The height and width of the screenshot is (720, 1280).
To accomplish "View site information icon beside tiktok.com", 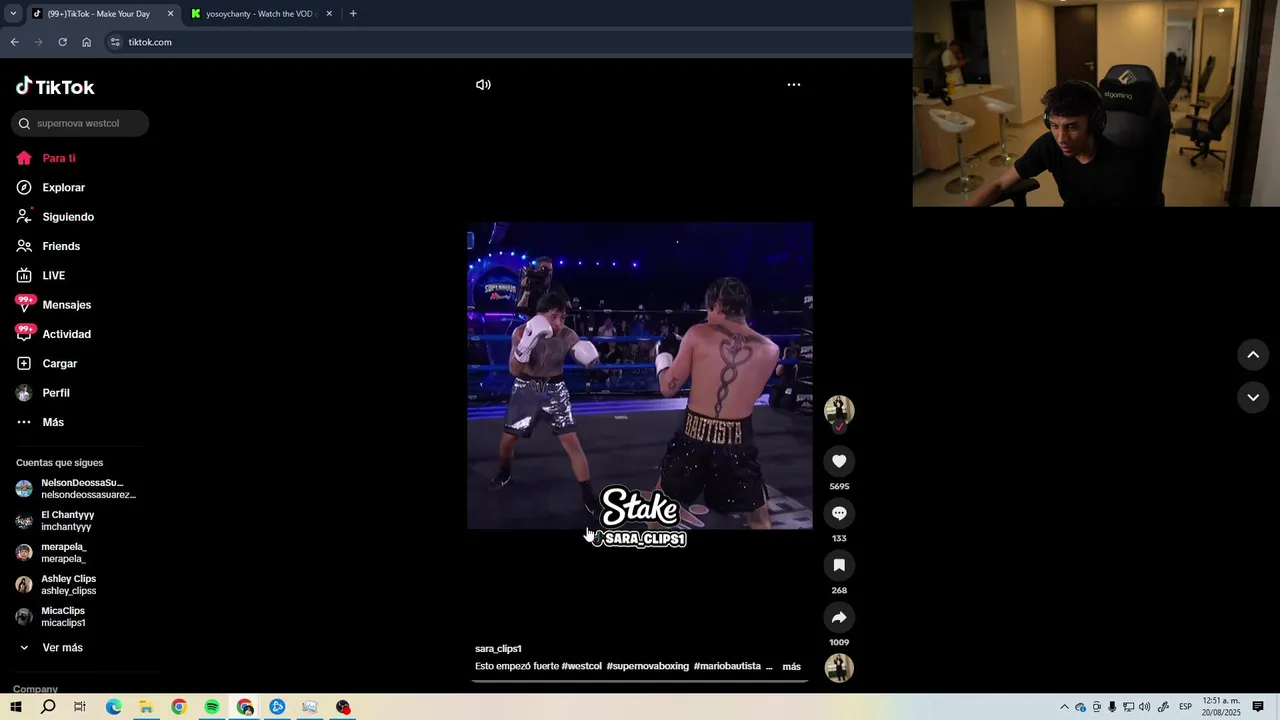I will click(115, 42).
